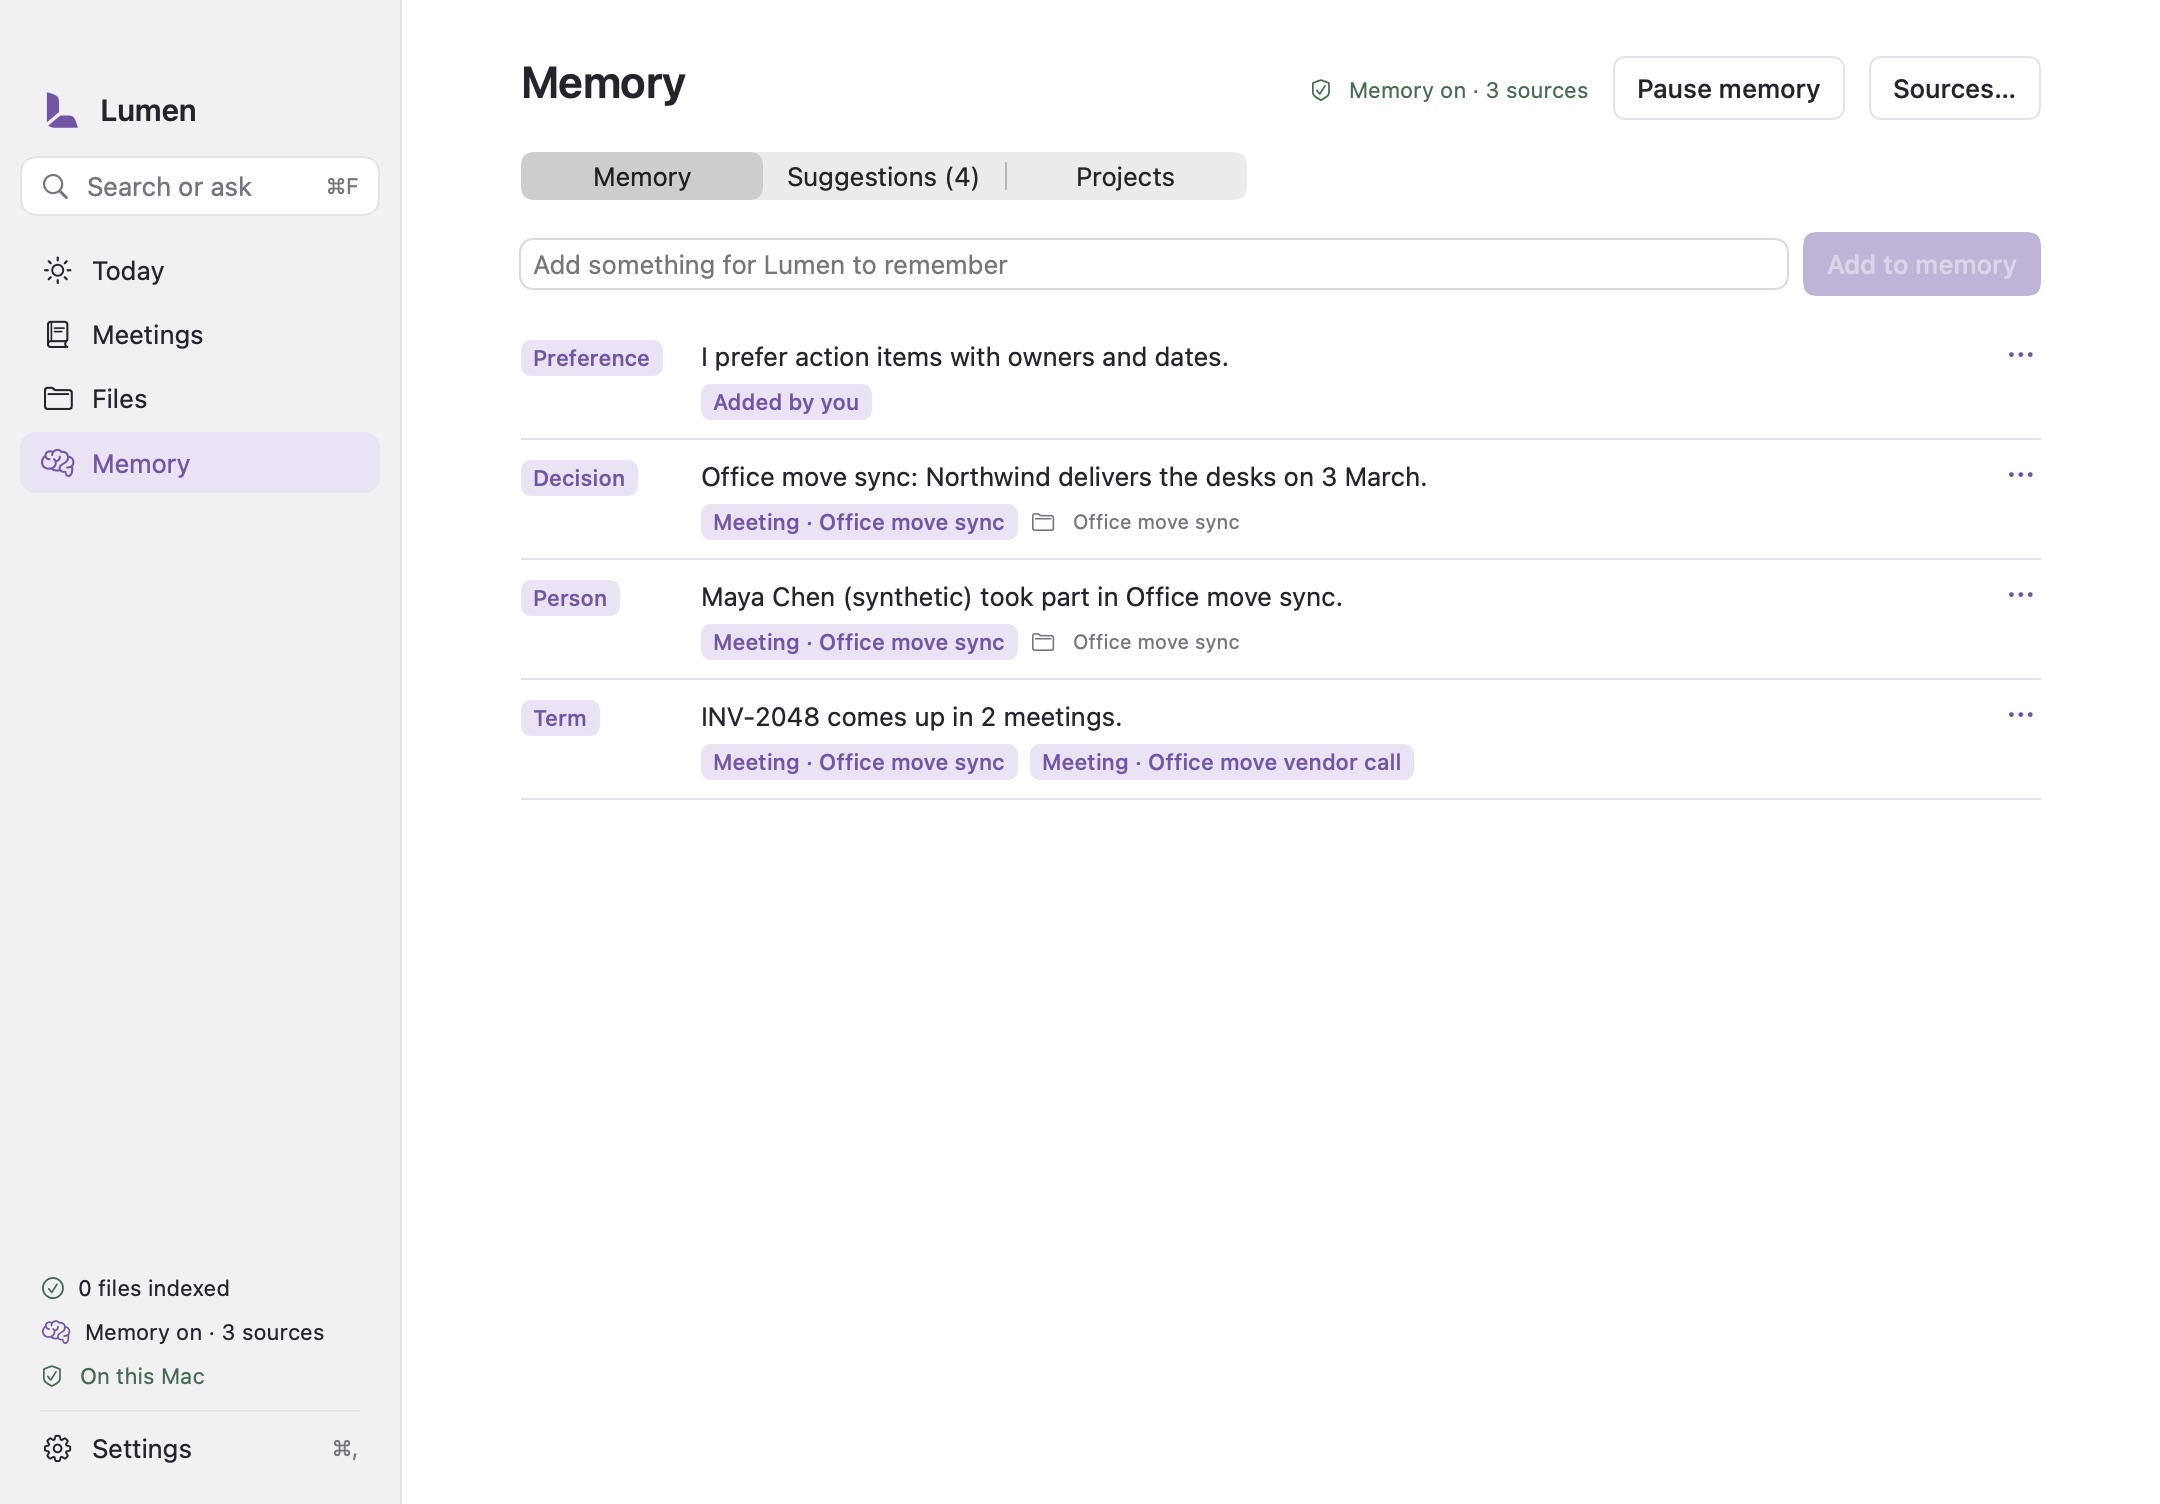Open Today in the sidebar
Image resolution: width=2160 pixels, height=1504 pixels.
(x=200, y=270)
